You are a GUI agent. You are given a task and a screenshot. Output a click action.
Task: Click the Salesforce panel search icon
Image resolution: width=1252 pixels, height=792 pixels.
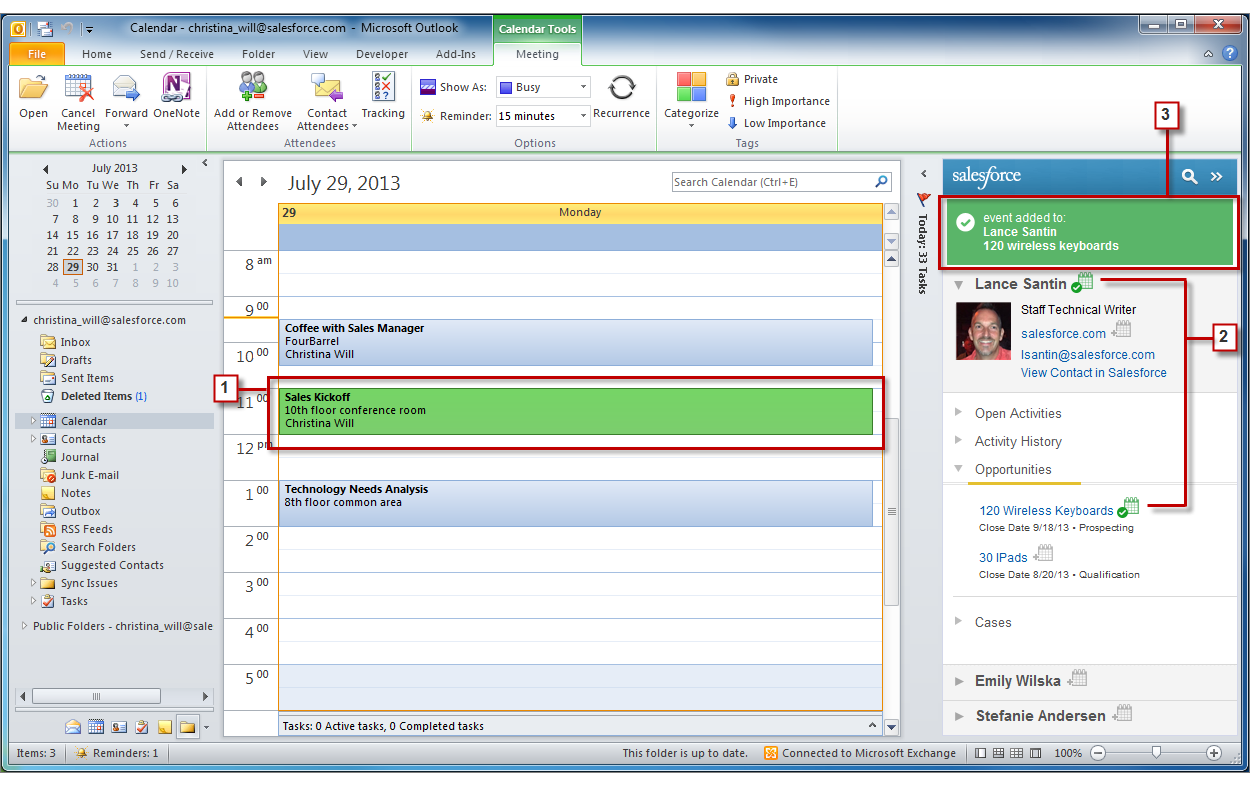point(1189,176)
